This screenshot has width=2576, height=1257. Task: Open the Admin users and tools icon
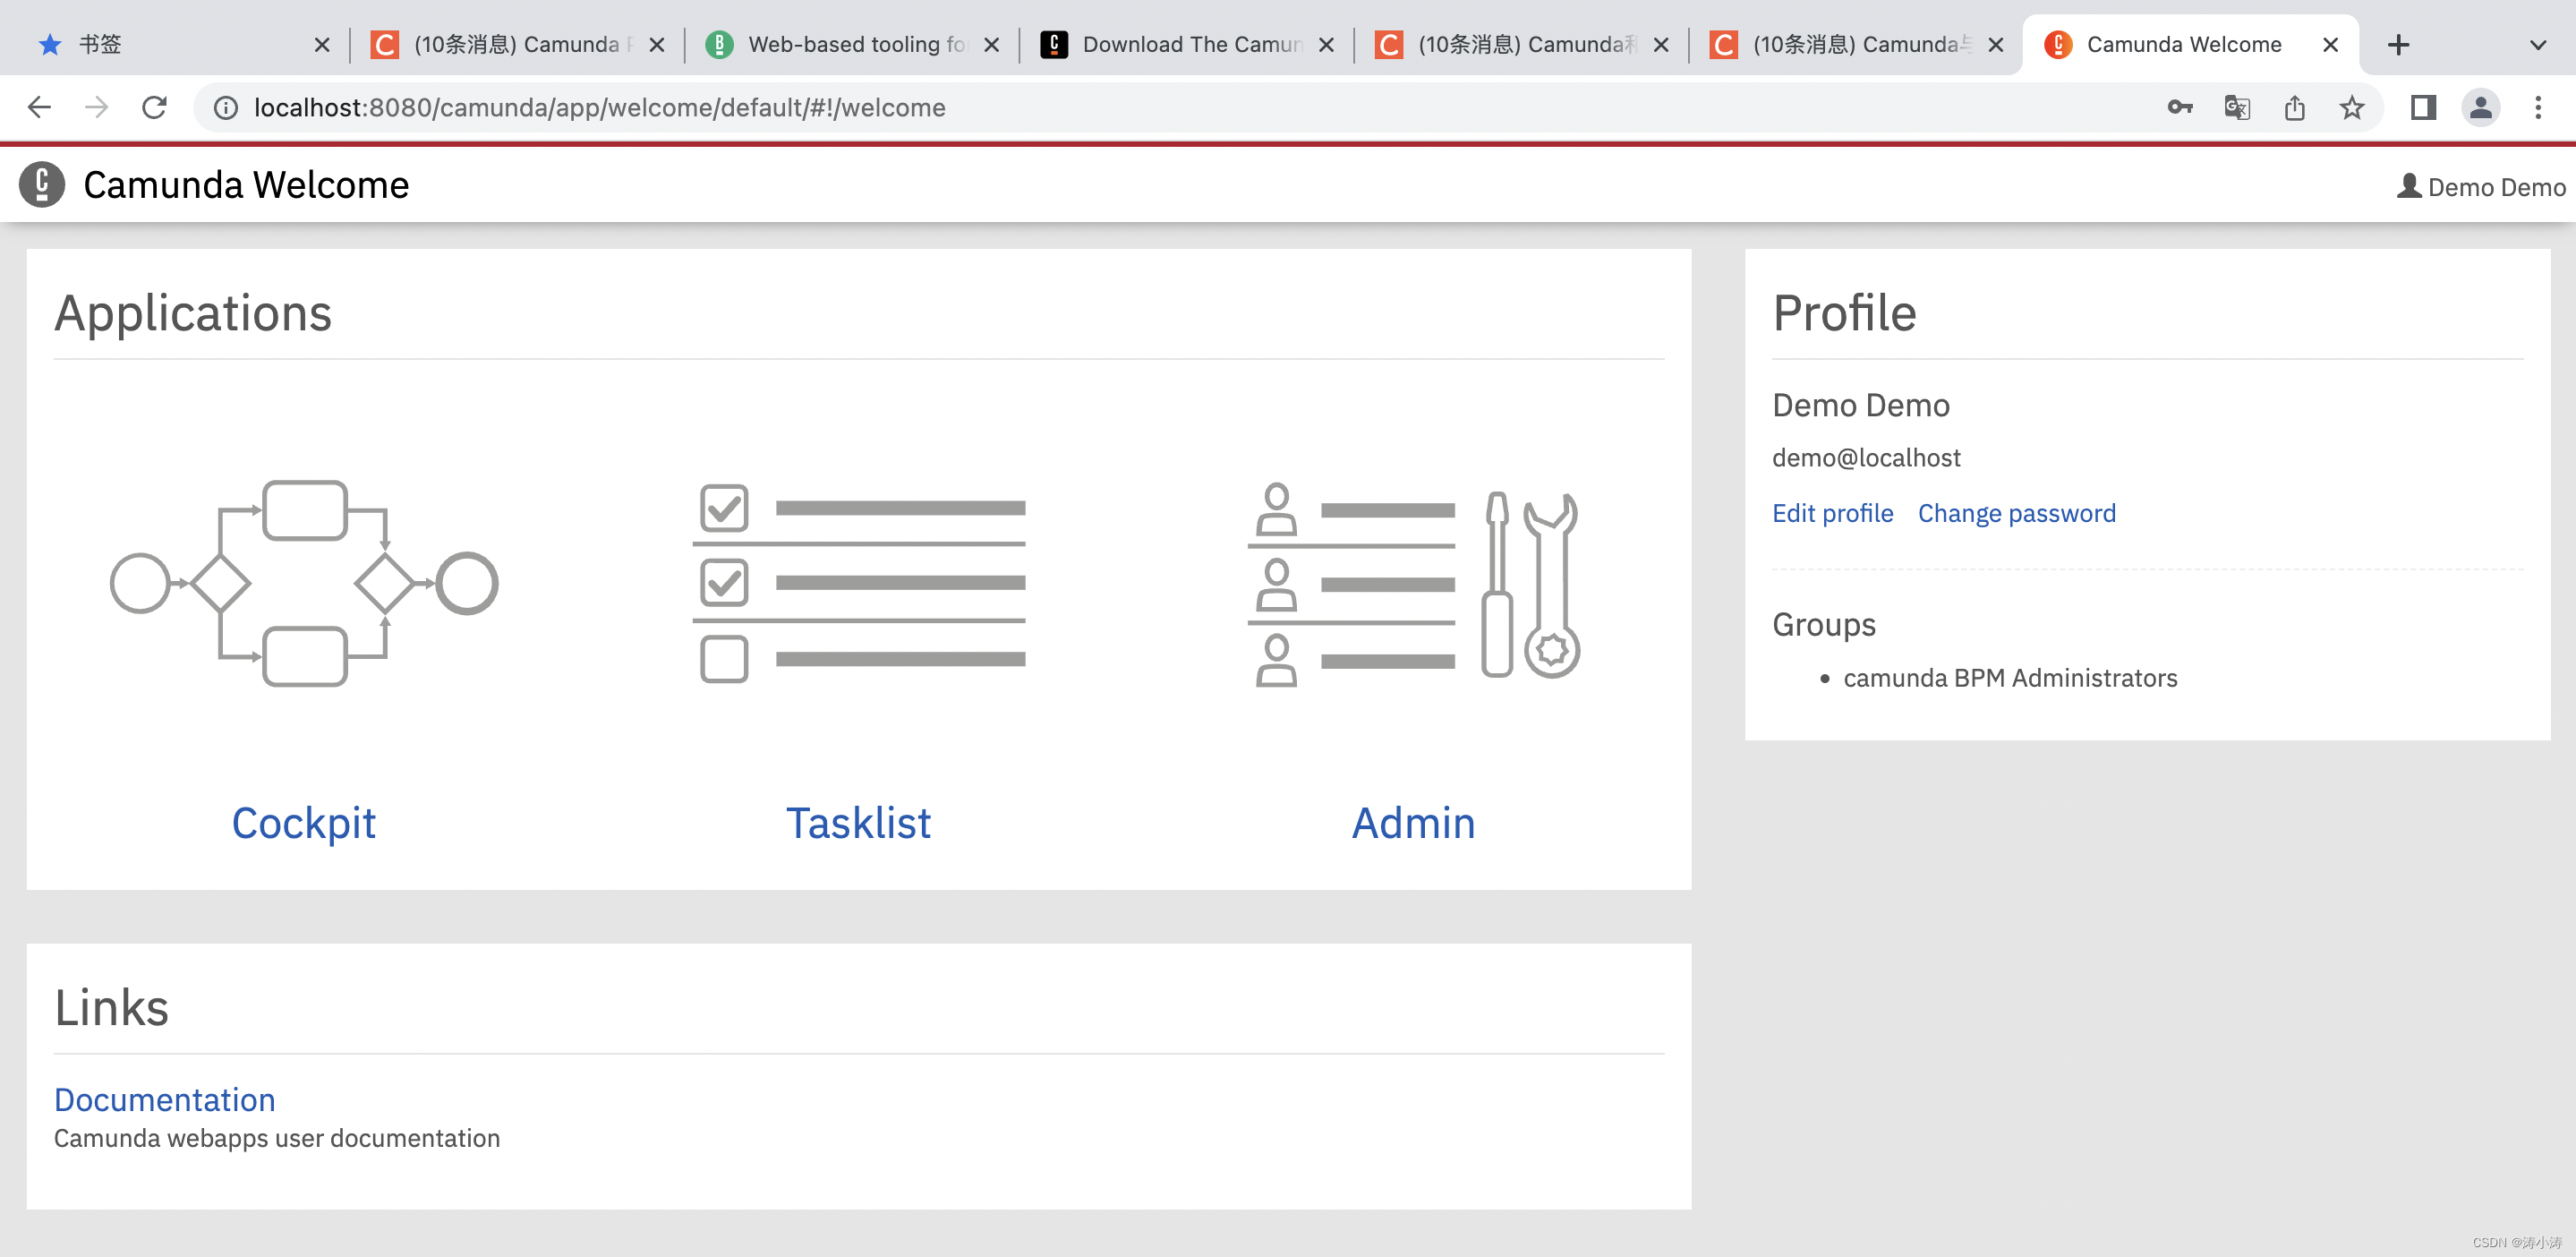tap(1413, 585)
